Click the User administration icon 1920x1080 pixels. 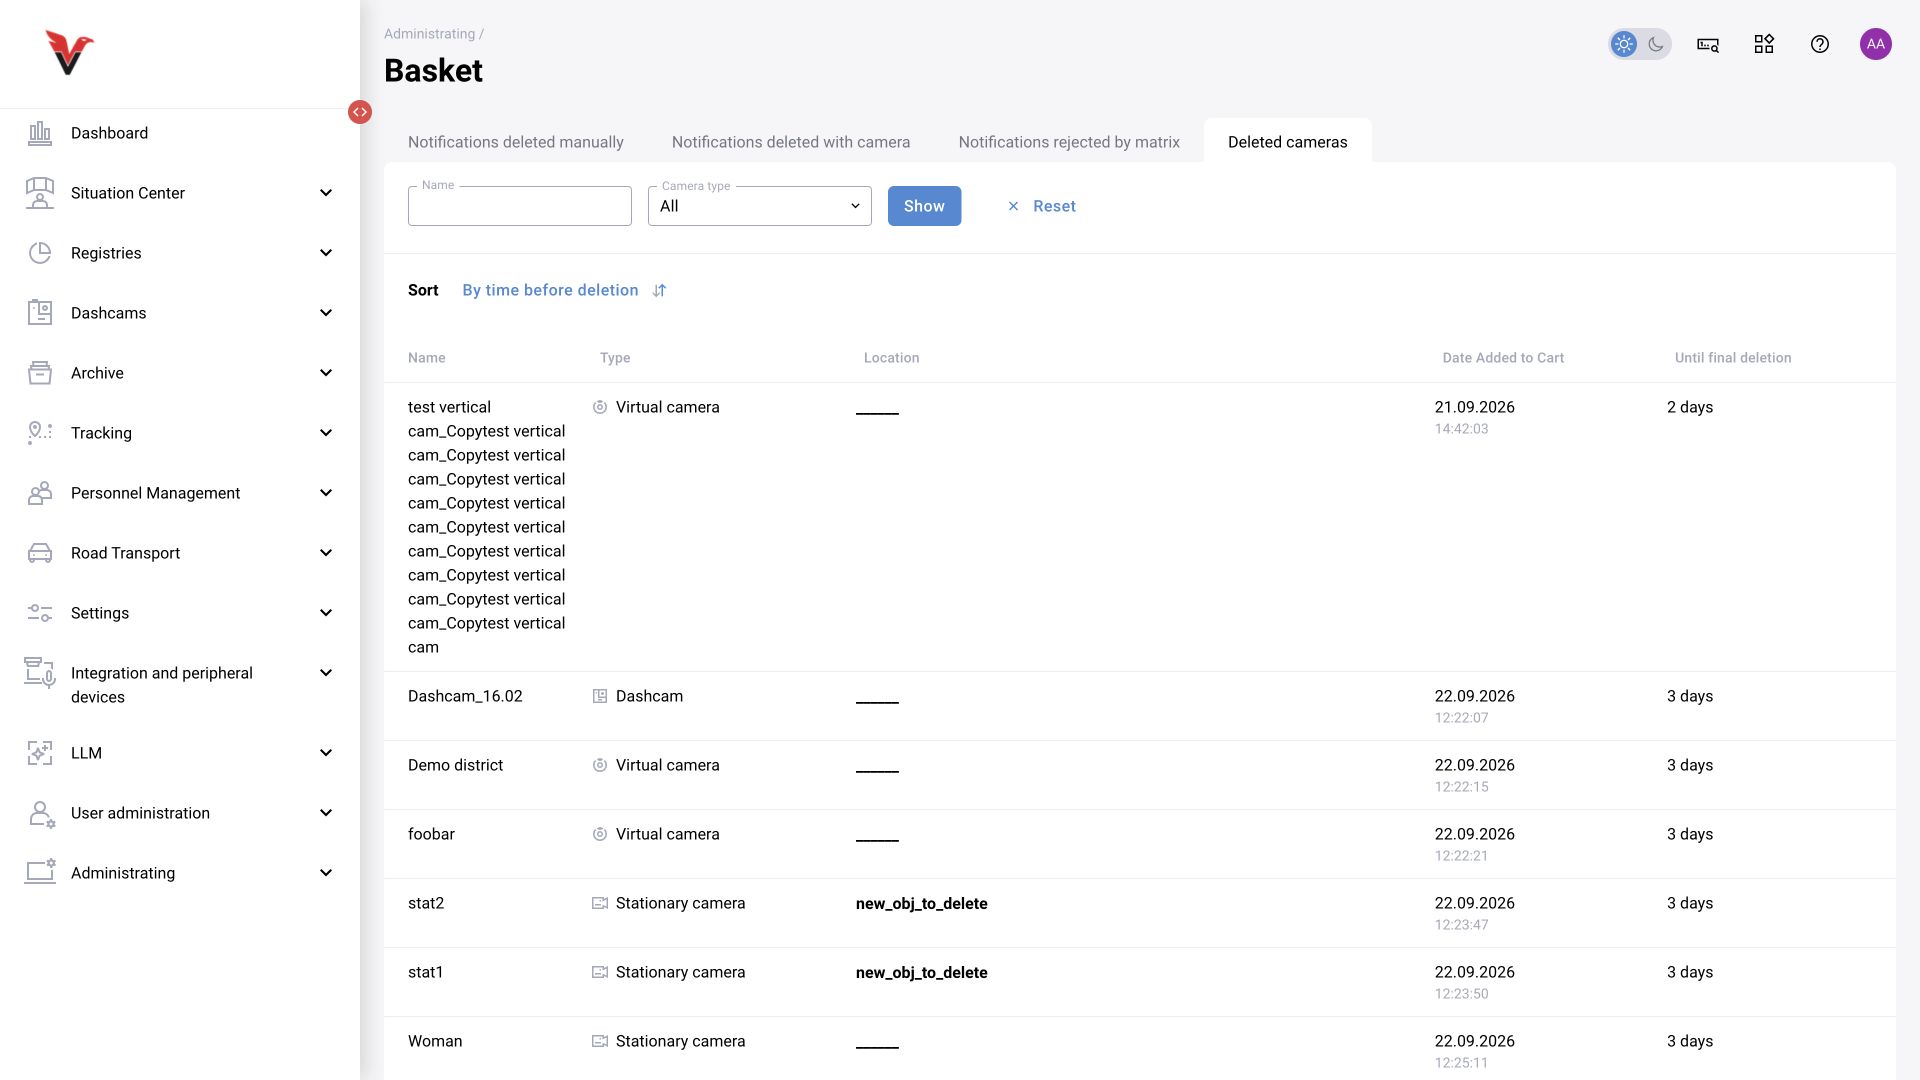(41, 813)
